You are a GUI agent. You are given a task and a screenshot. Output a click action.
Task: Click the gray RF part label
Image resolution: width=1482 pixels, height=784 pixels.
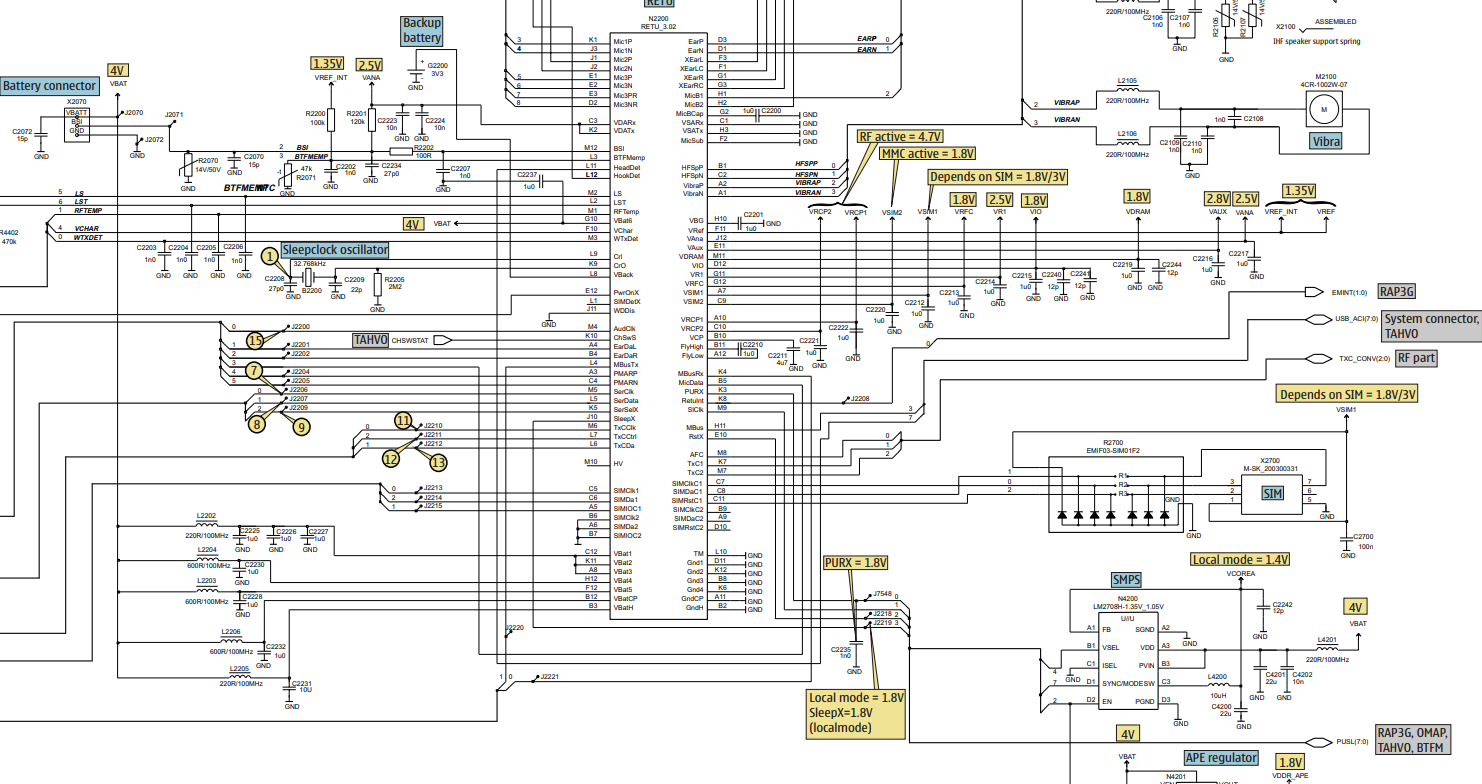click(x=1416, y=357)
